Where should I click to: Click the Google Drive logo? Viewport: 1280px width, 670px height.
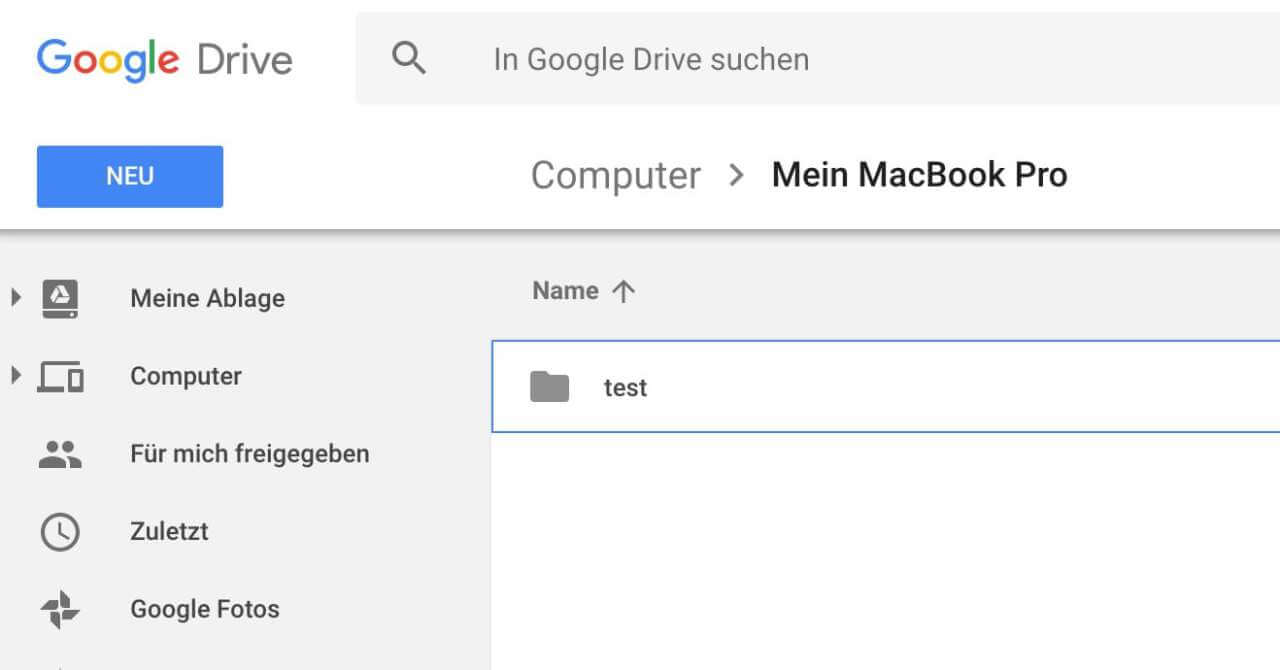pyautogui.click(x=165, y=59)
